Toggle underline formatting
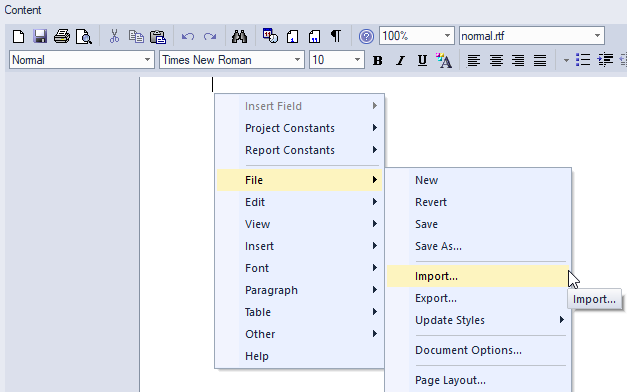Viewport: 627px width, 392px height. pos(422,60)
